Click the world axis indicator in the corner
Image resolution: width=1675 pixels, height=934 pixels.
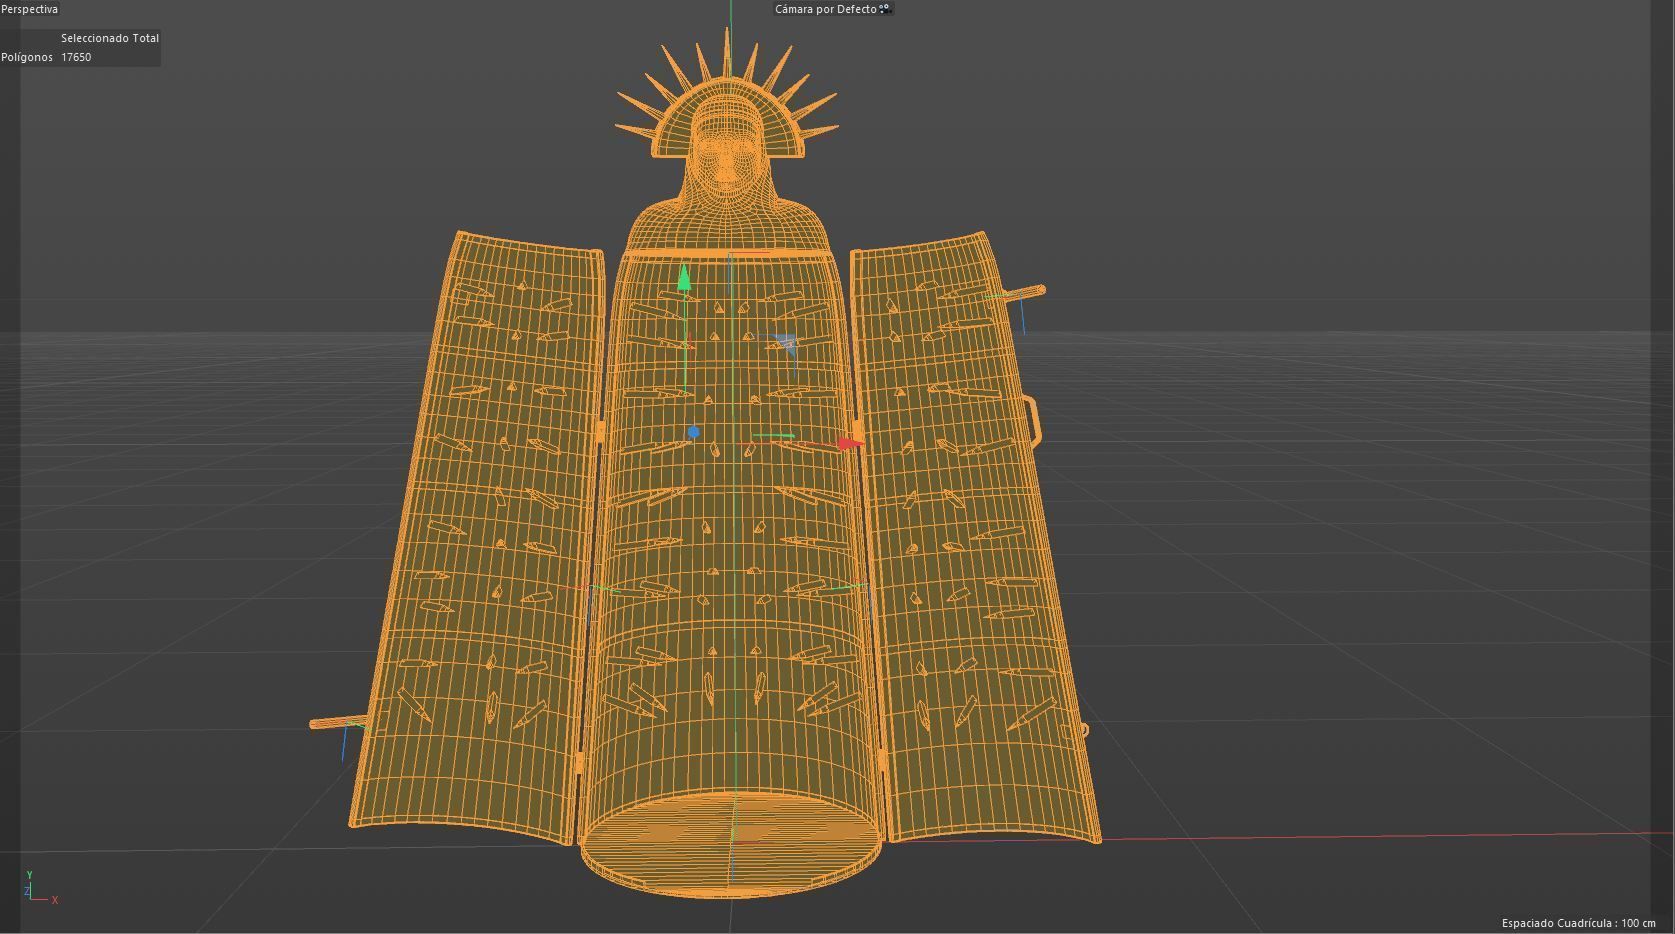[40, 888]
